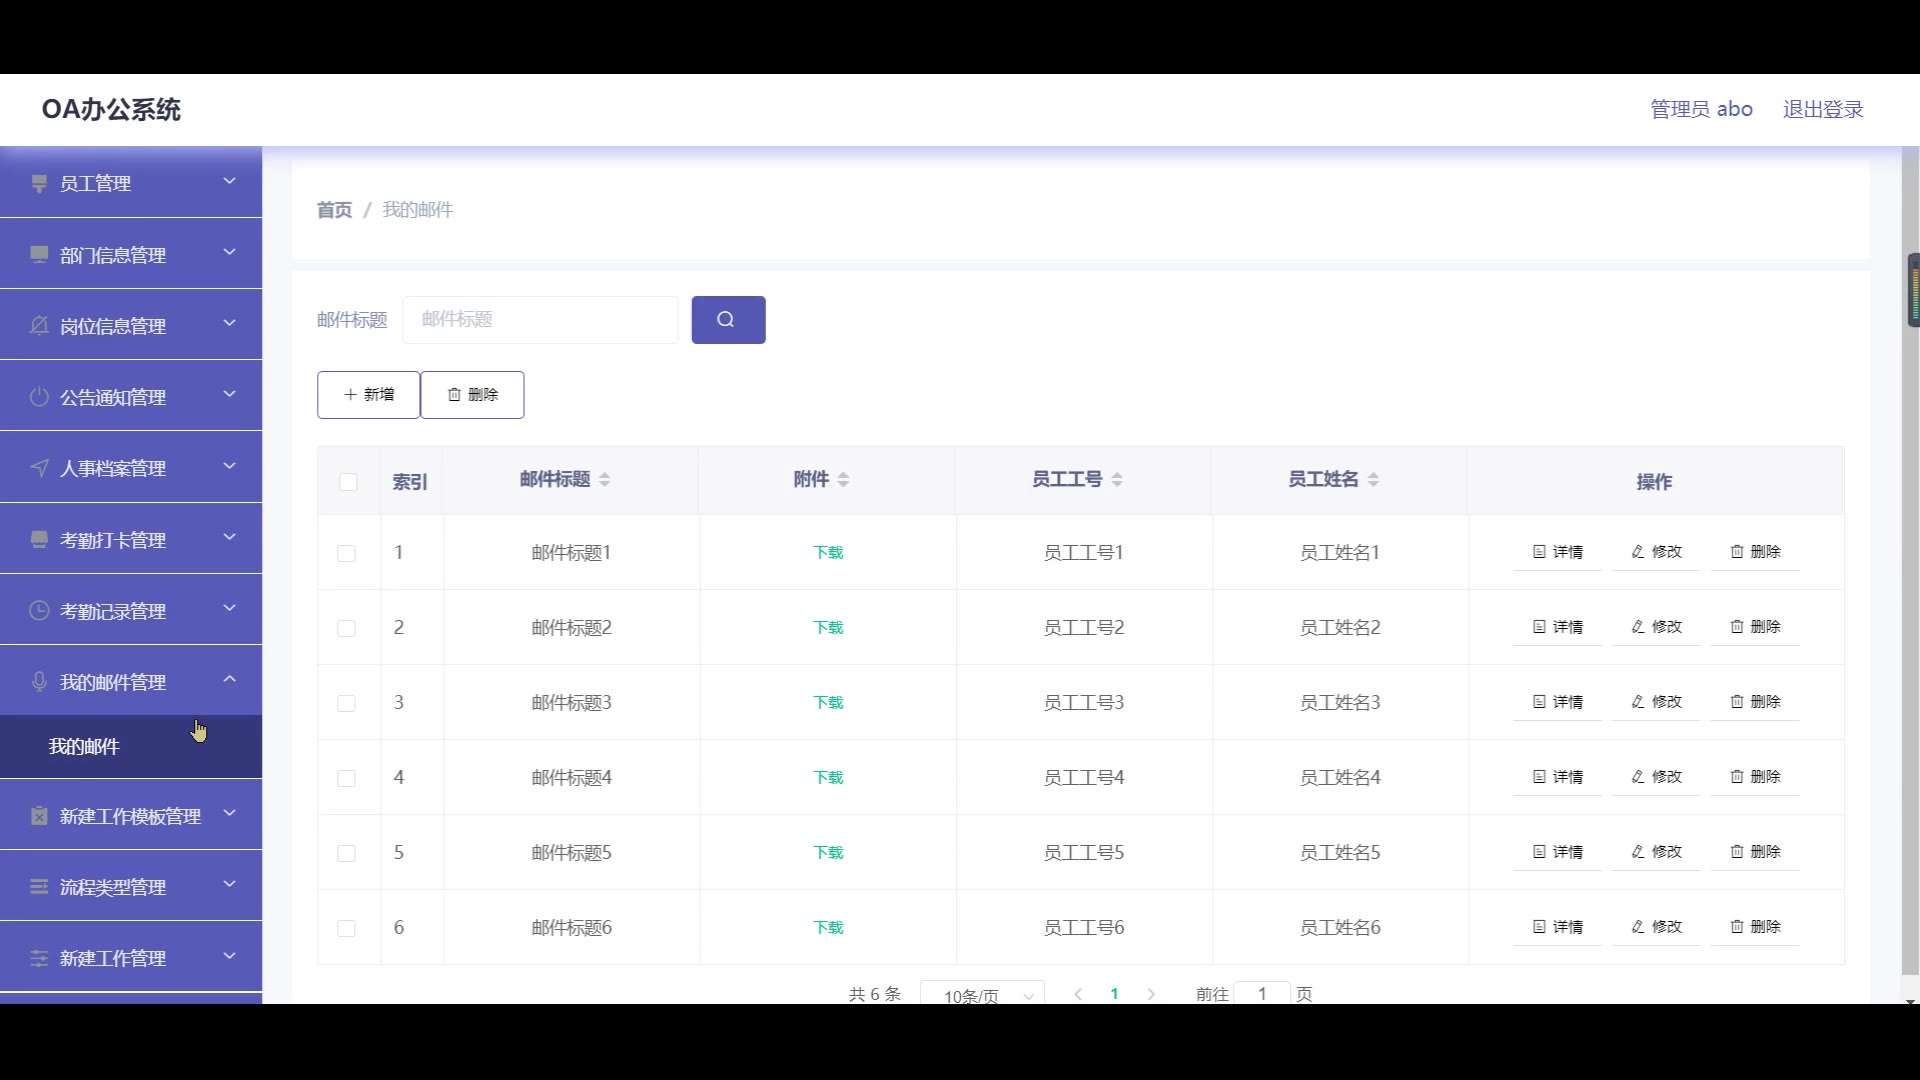Select 我的邮件 submenu item
This screenshot has width=1920, height=1080.
click(85, 747)
